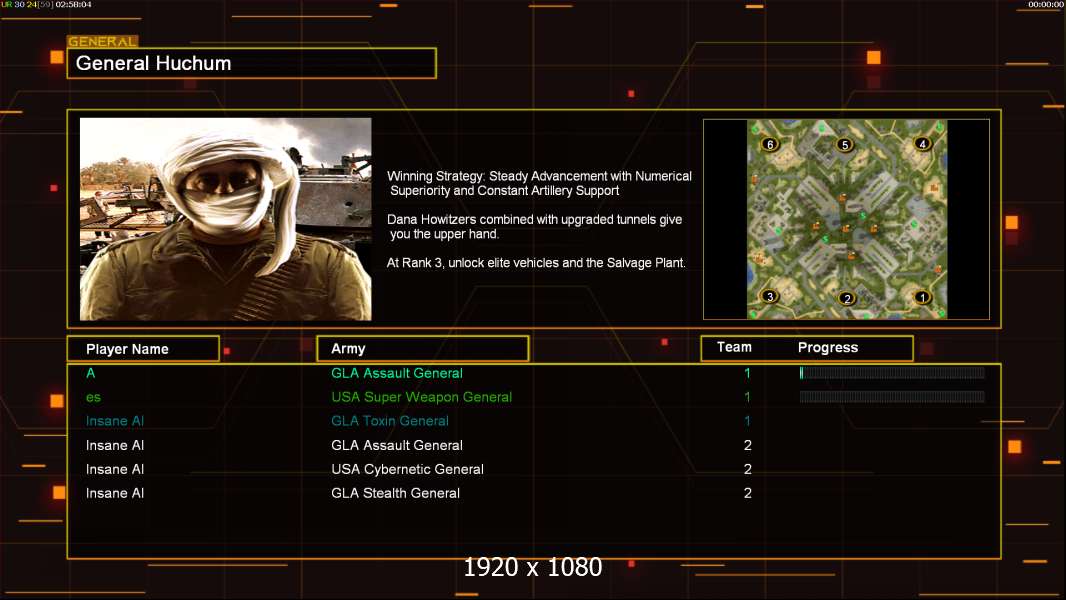The image size is (1066, 600).
Task: Click start position 6 on the minimap
Action: pos(770,143)
